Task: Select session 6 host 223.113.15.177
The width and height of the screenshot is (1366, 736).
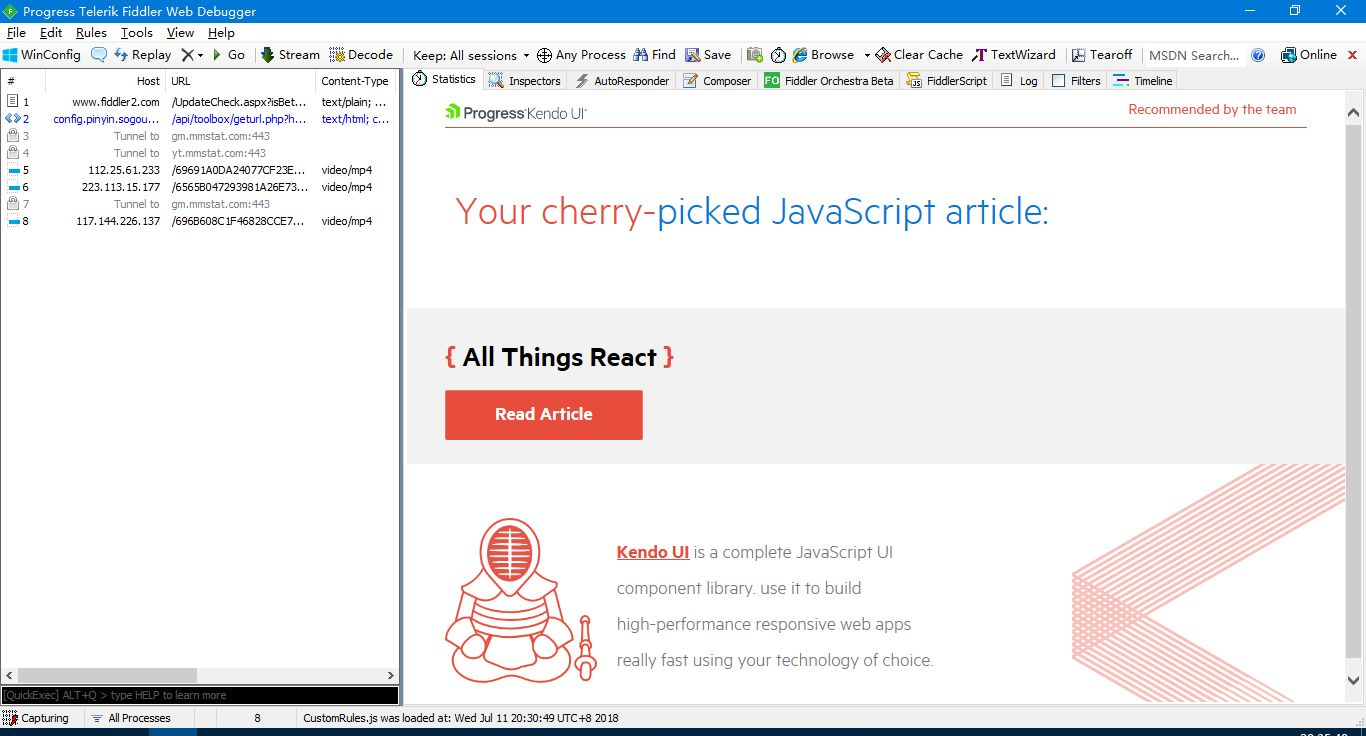Action: (x=200, y=187)
